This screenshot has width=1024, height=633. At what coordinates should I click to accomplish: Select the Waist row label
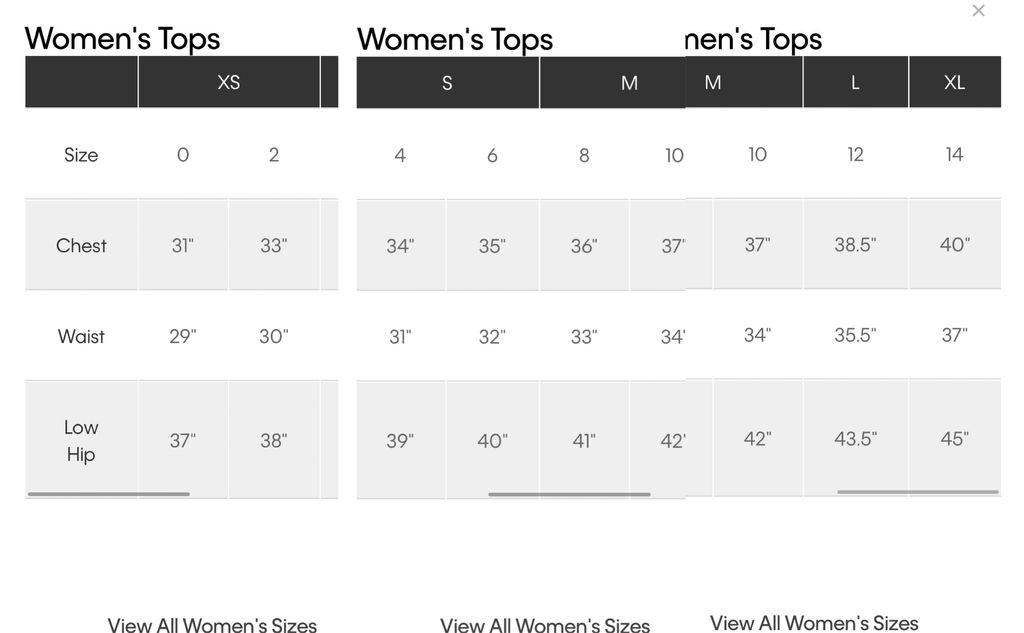coord(81,336)
